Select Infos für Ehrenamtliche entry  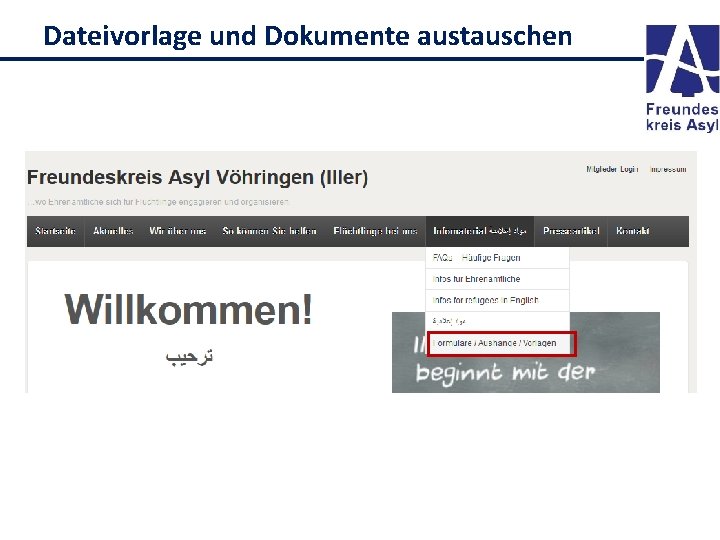point(497,279)
